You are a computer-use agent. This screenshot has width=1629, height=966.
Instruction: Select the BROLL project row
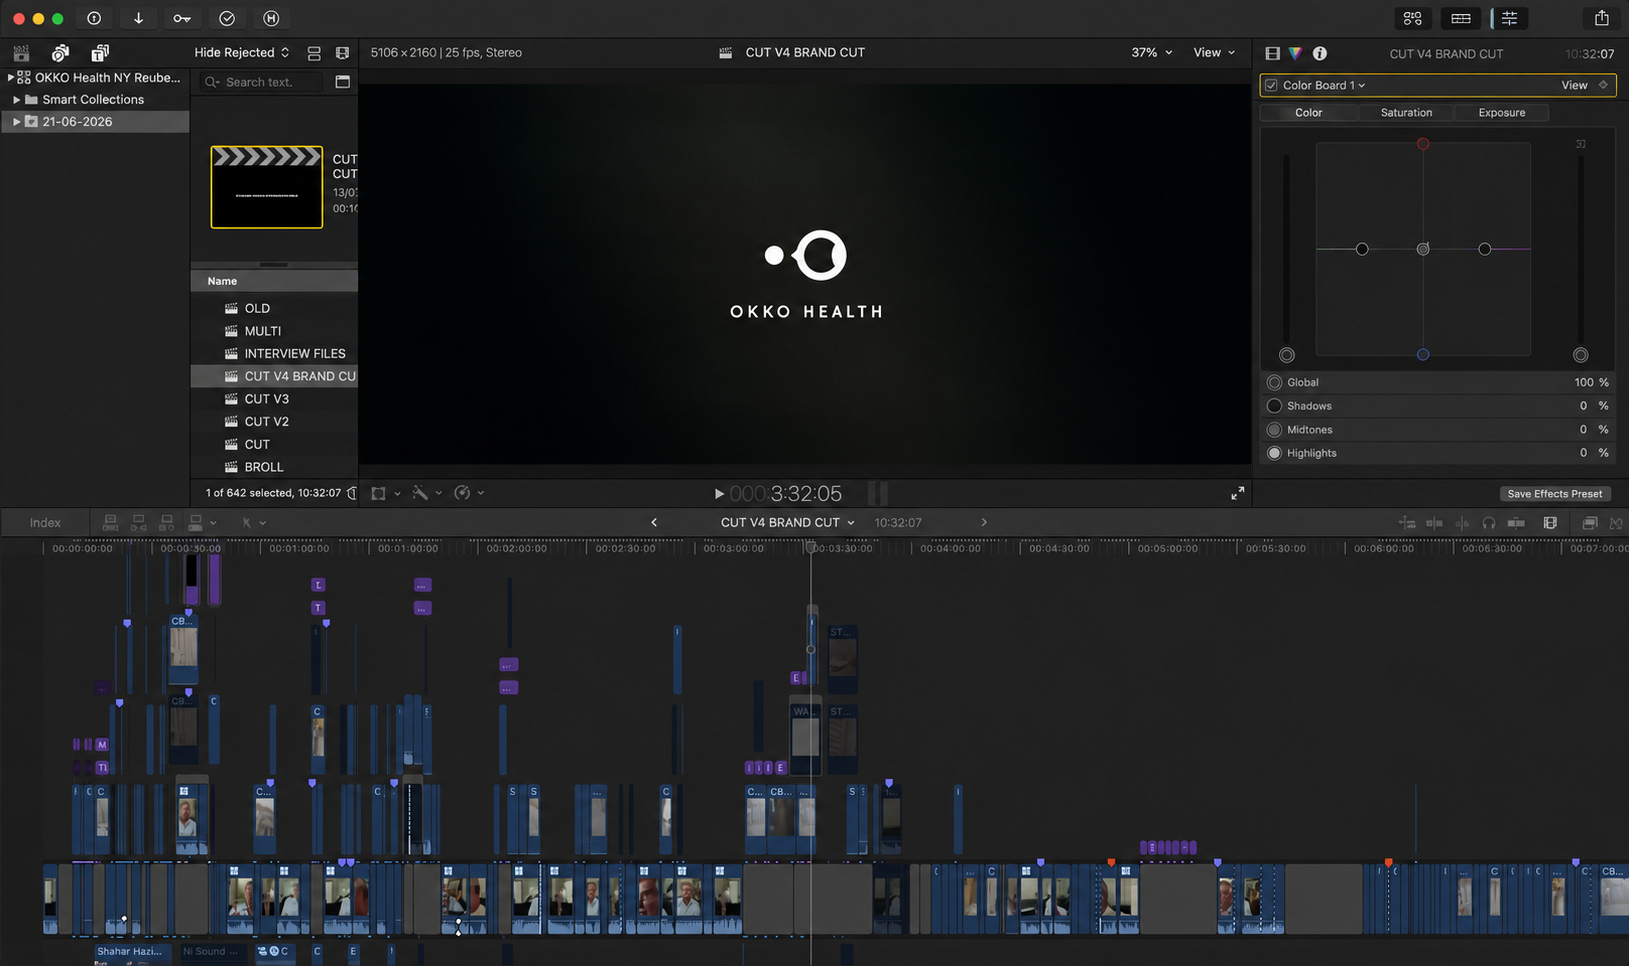coord(274,467)
